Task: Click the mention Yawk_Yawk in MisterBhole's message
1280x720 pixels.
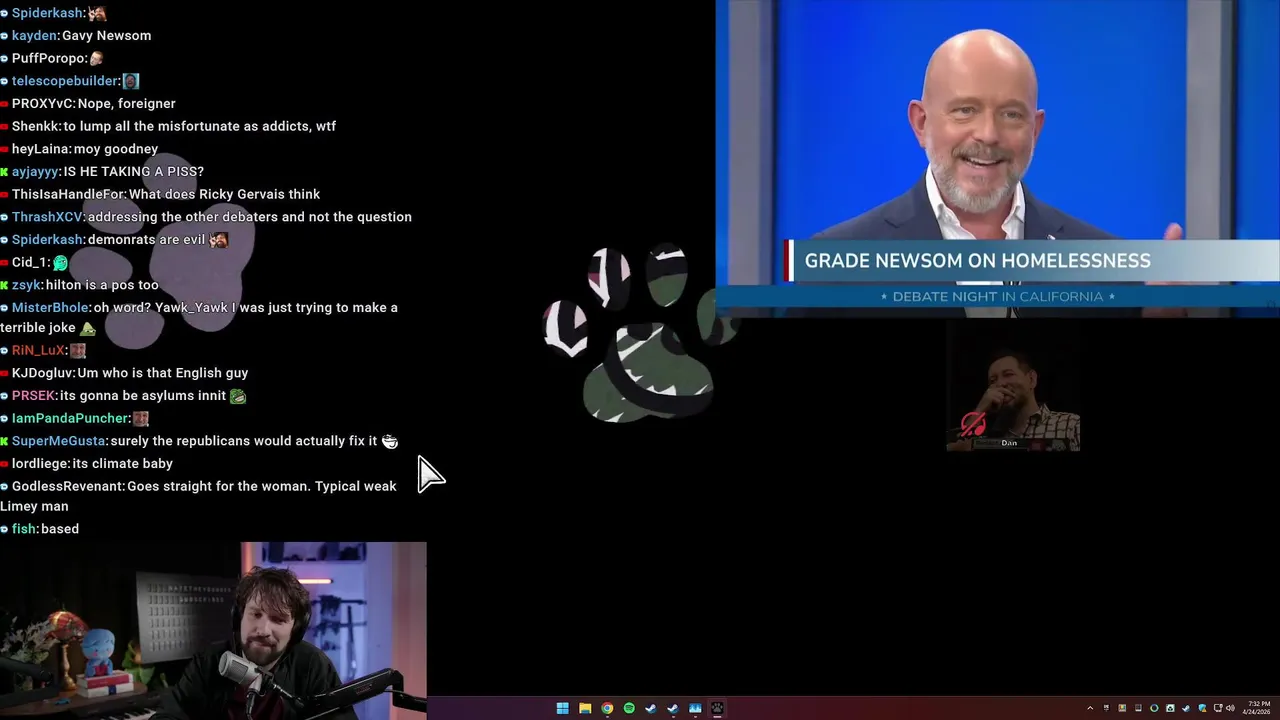Action: pos(191,308)
